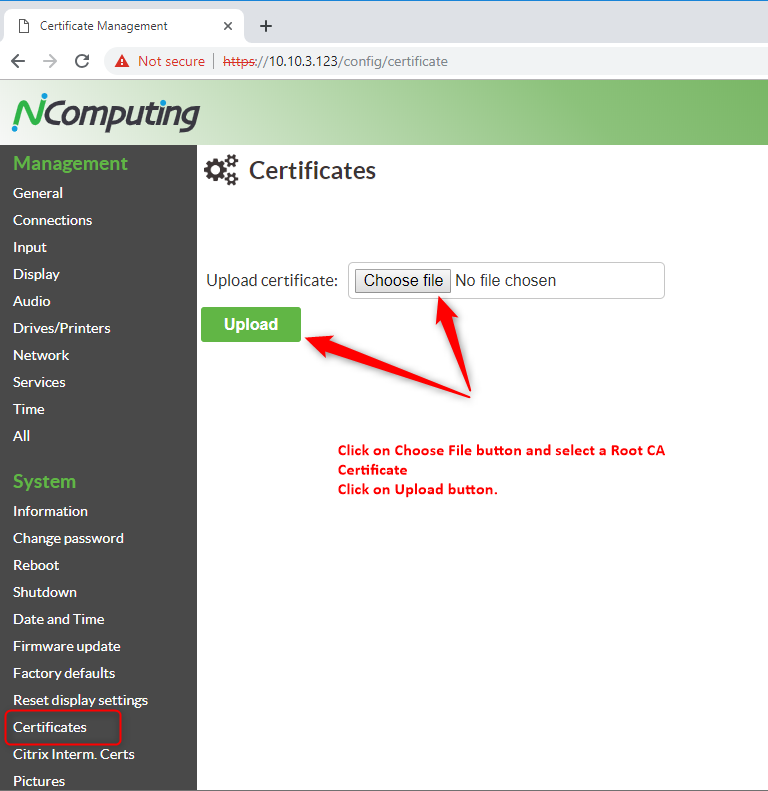The width and height of the screenshot is (768, 791).
Task: Select the Certificate Management browser tab
Action: [x=124, y=26]
